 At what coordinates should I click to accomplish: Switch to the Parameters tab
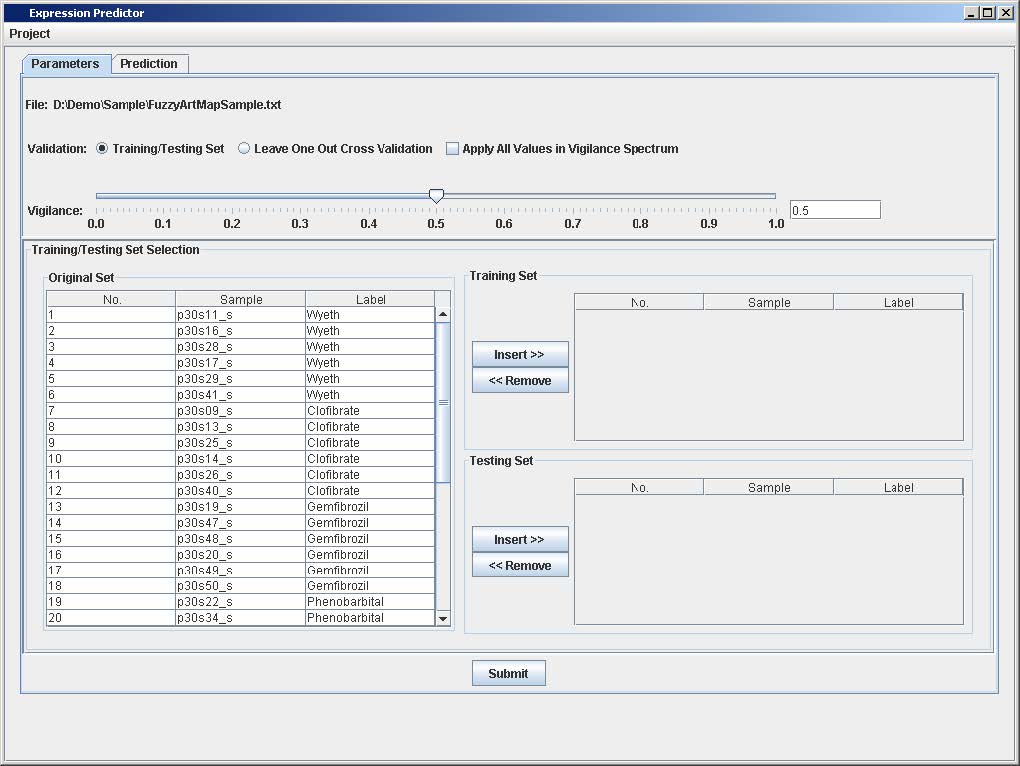pyautogui.click(x=66, y=64)
